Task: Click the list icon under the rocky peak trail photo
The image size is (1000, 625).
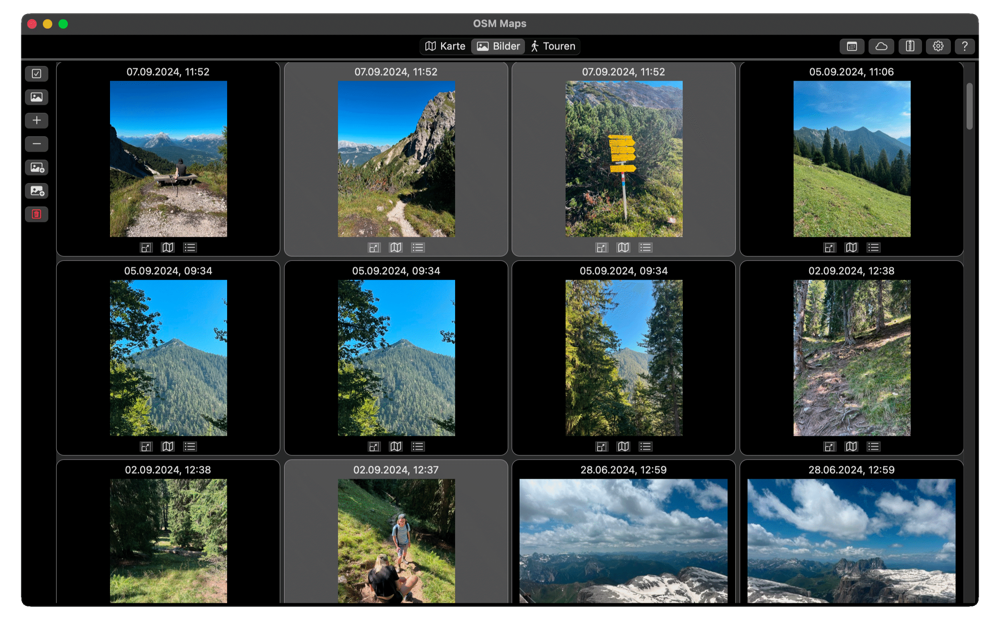Action: (418, 247)
